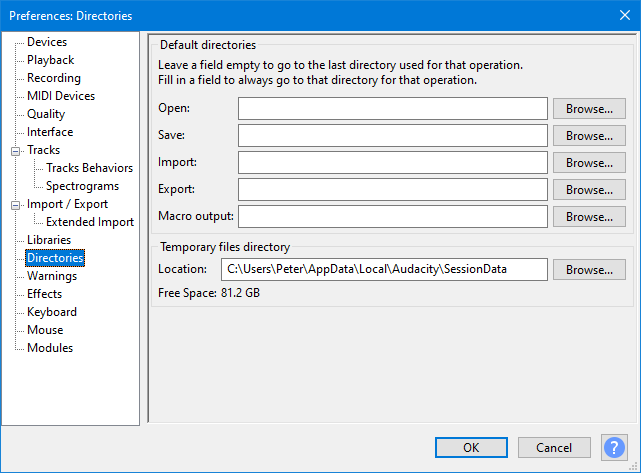
Task: Close the Preferences window
Action: (x=625, y=15)
